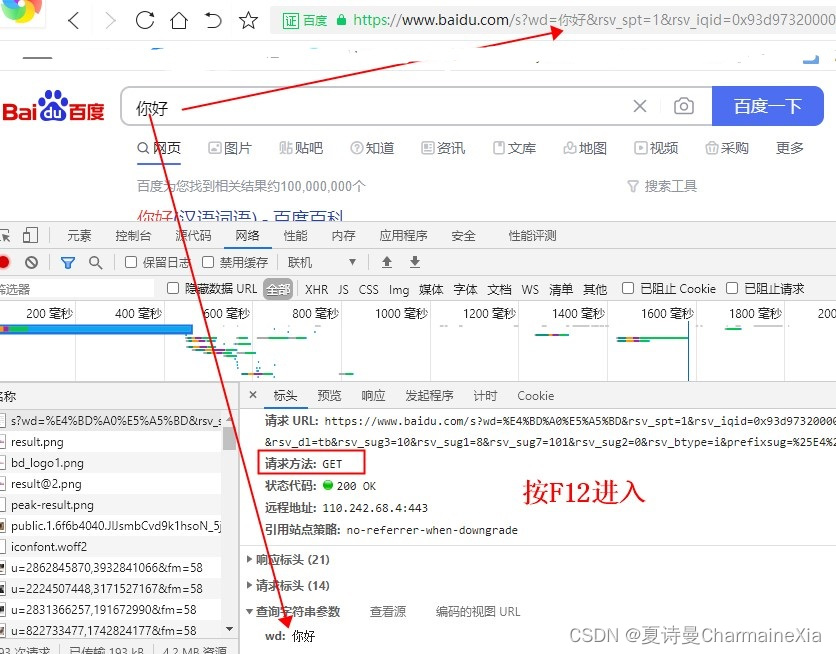Enable the 禁用缓存 checkbox
Viewport: 836px width, 654px height.
(x=208, y=262)
